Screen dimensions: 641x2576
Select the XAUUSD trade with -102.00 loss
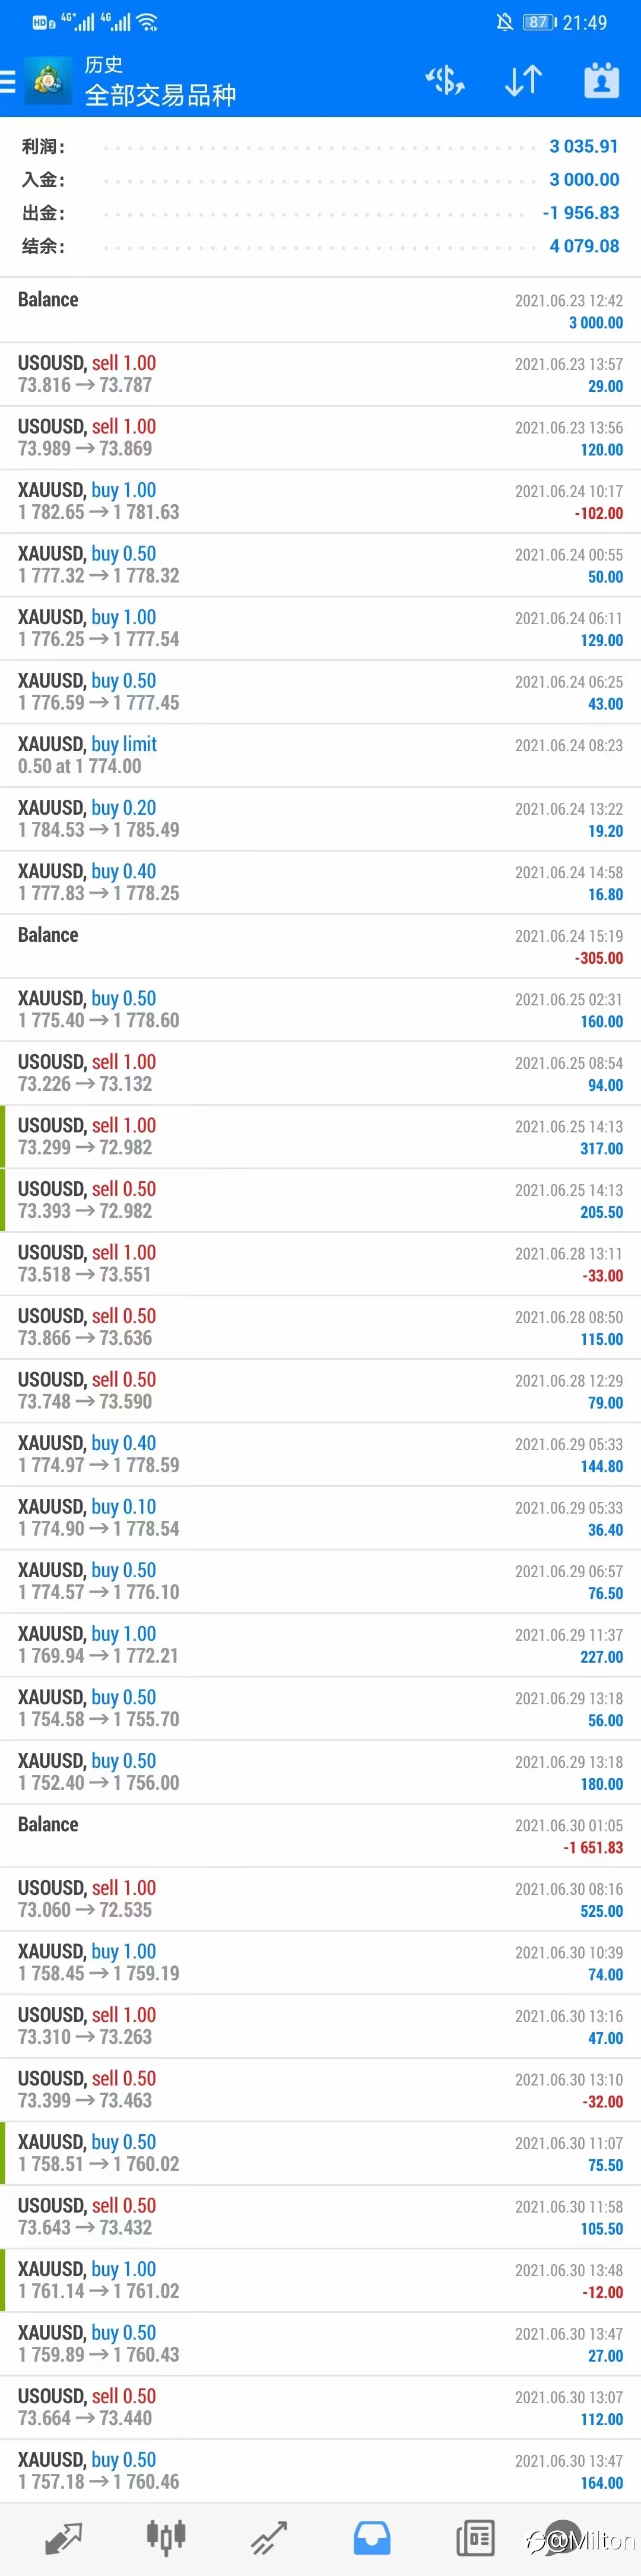320,501
